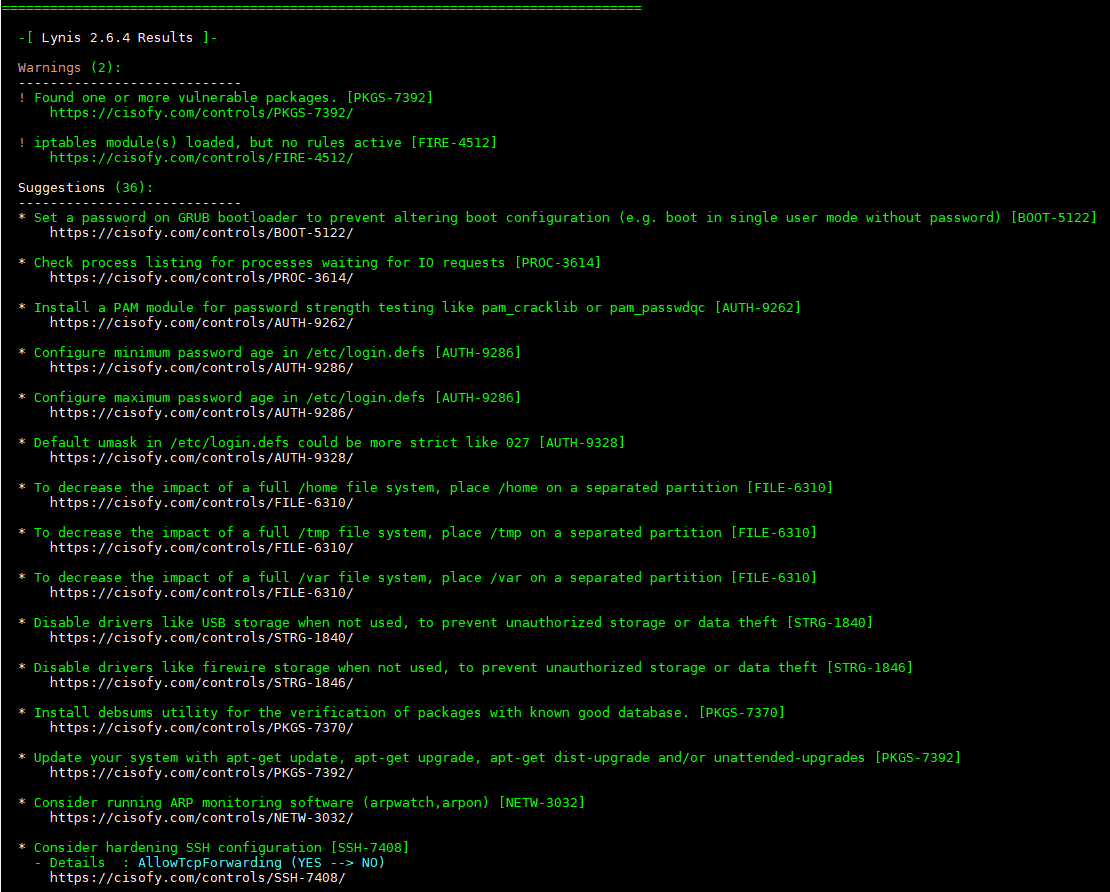Select the Warnings (2) heading
Screen dimensions: 1110x892
(x=69, y=68)
